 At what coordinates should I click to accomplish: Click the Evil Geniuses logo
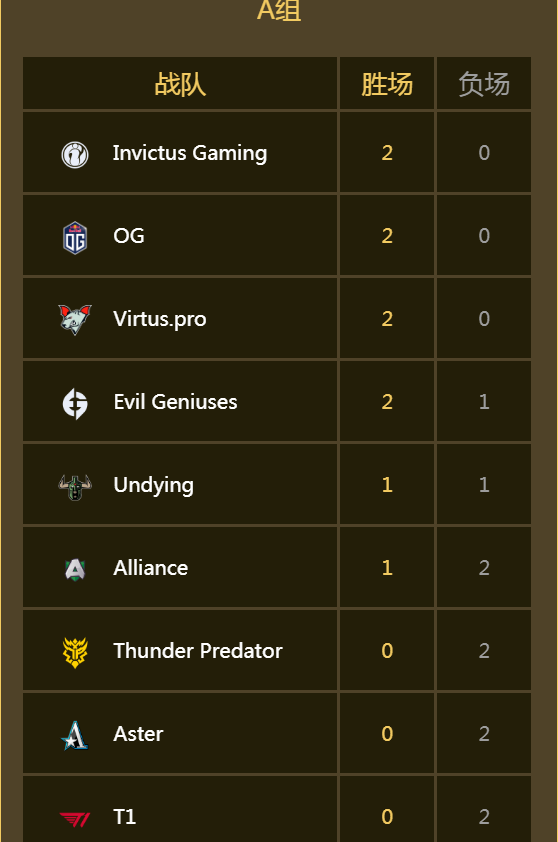click(75, 403)
